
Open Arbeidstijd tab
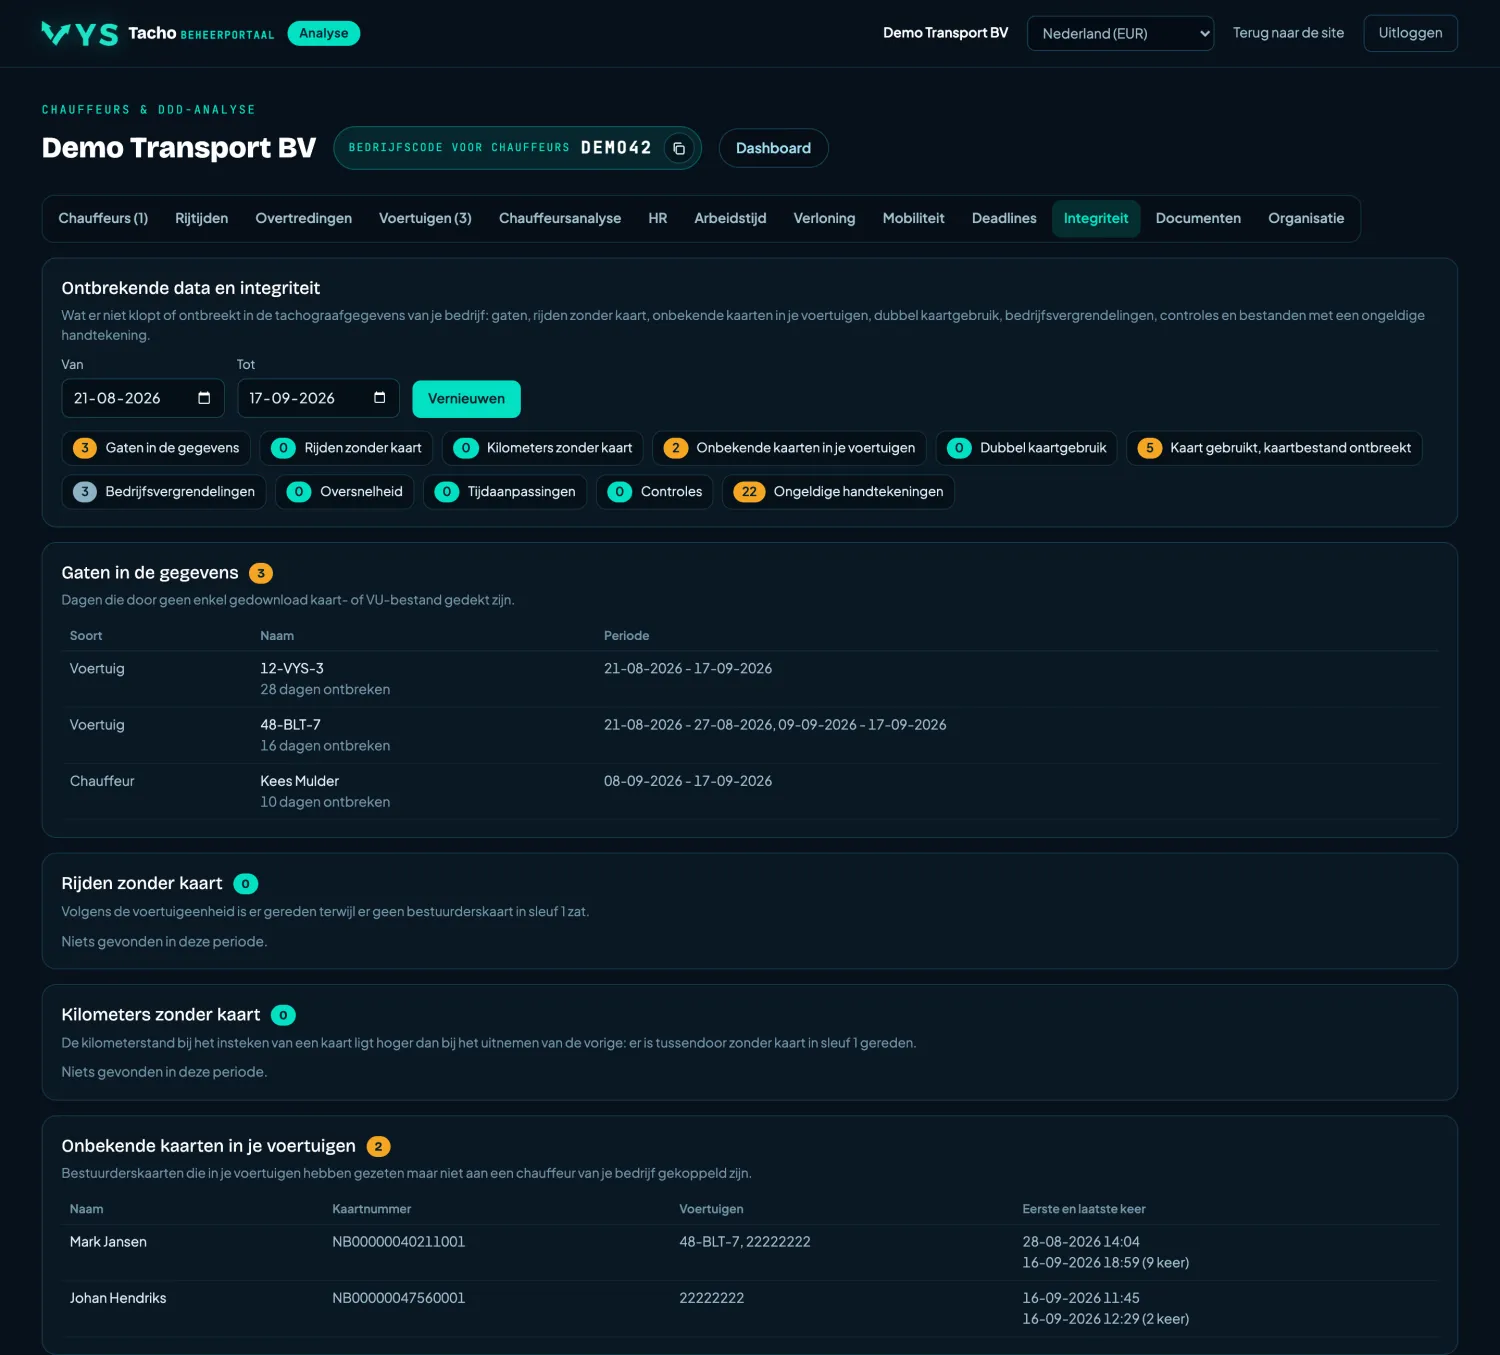[x=730, y=218]
